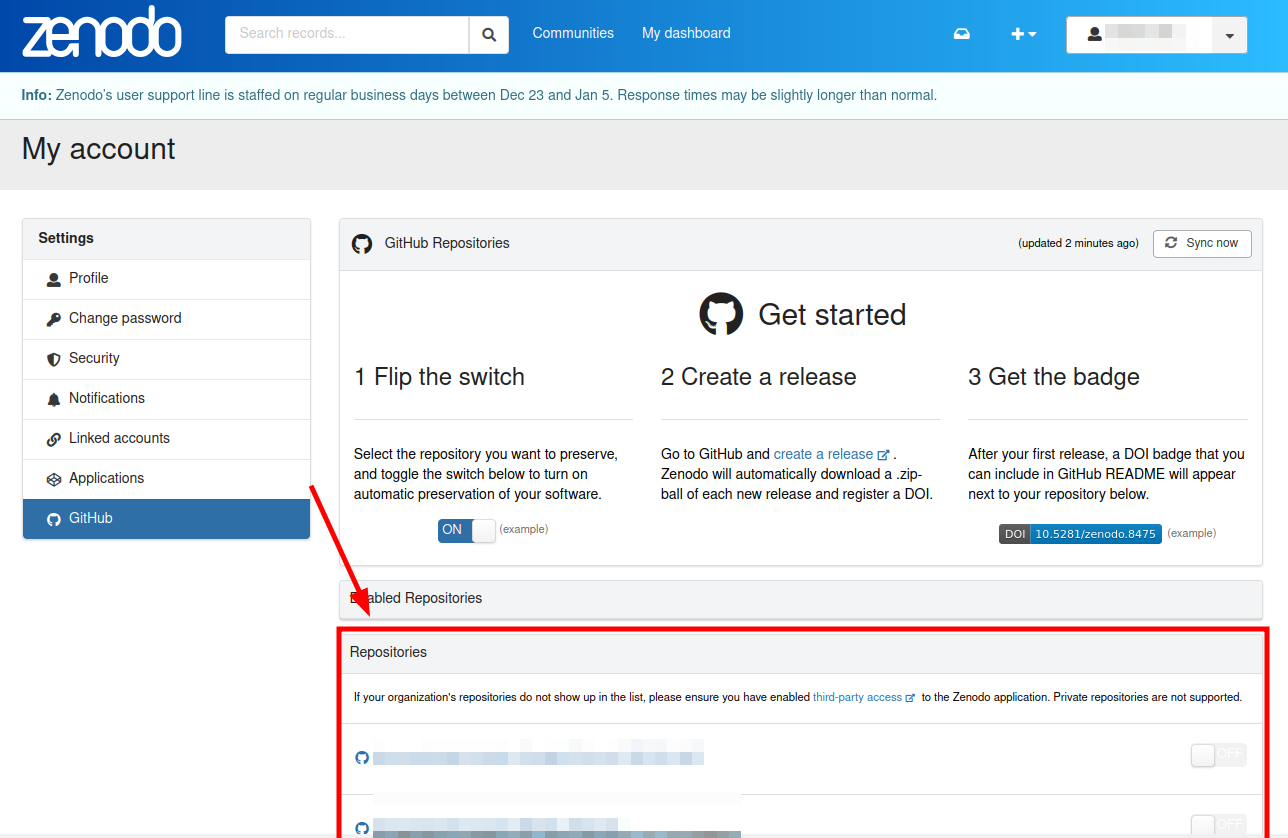
Task: Focus the Search records field
Action: [347, 34]
